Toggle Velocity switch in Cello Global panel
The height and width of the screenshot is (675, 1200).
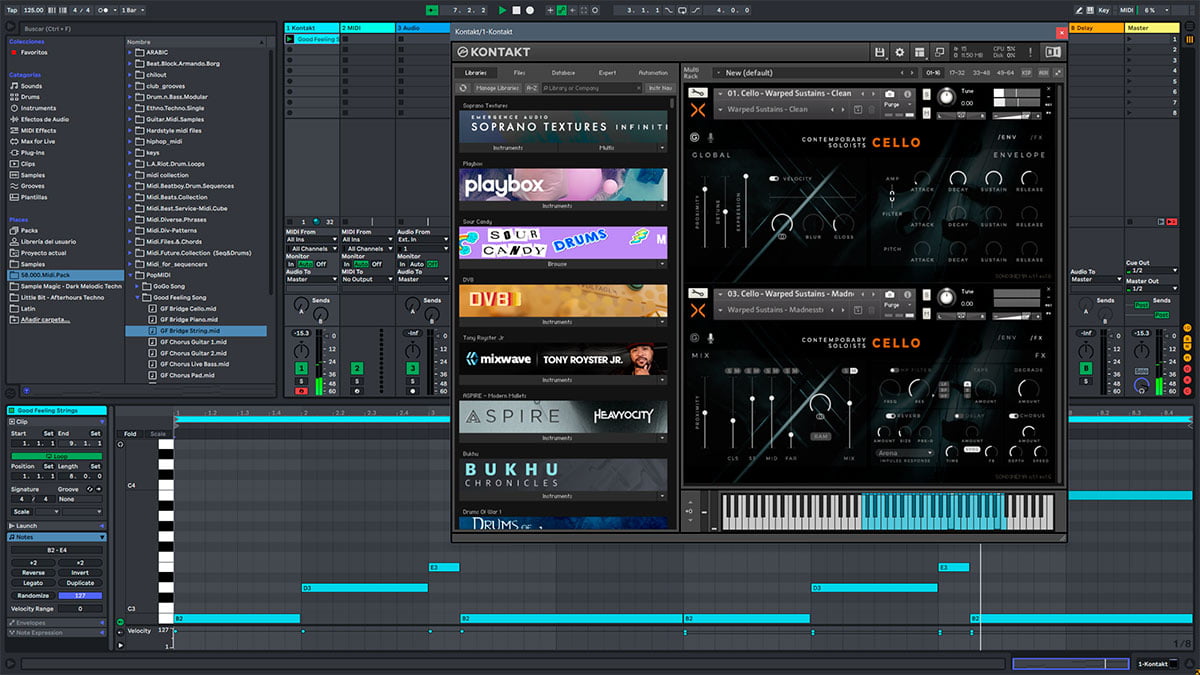coord(774,179)
